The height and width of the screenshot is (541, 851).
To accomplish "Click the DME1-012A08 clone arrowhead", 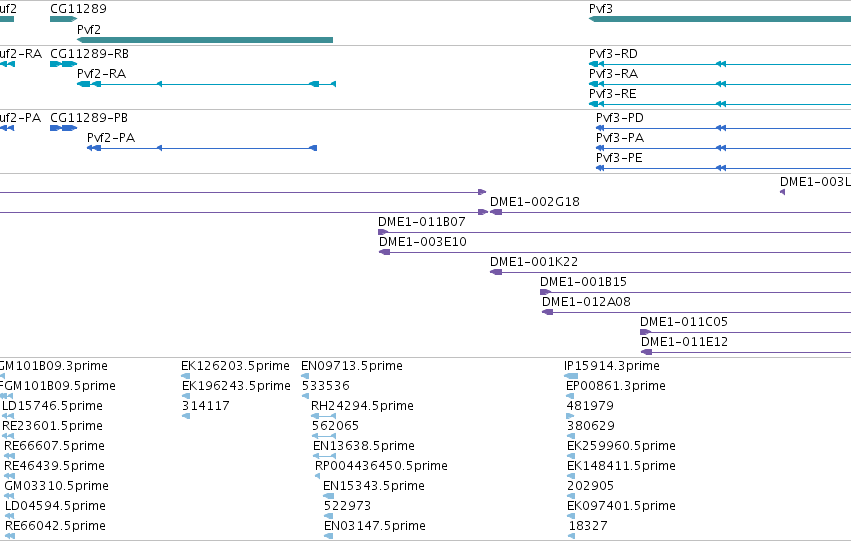I will point(548,312).
